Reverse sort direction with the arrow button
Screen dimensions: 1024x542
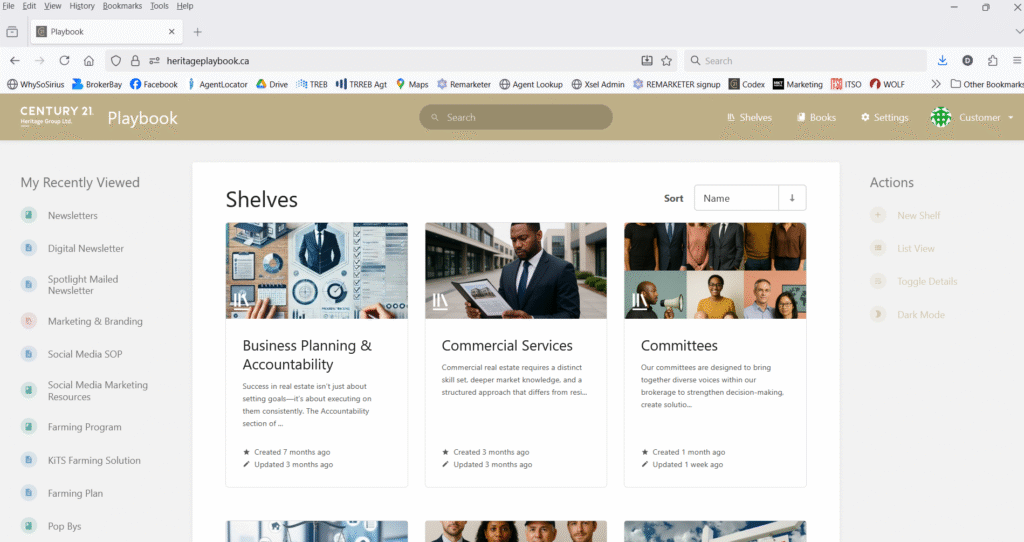click(792, 198)
